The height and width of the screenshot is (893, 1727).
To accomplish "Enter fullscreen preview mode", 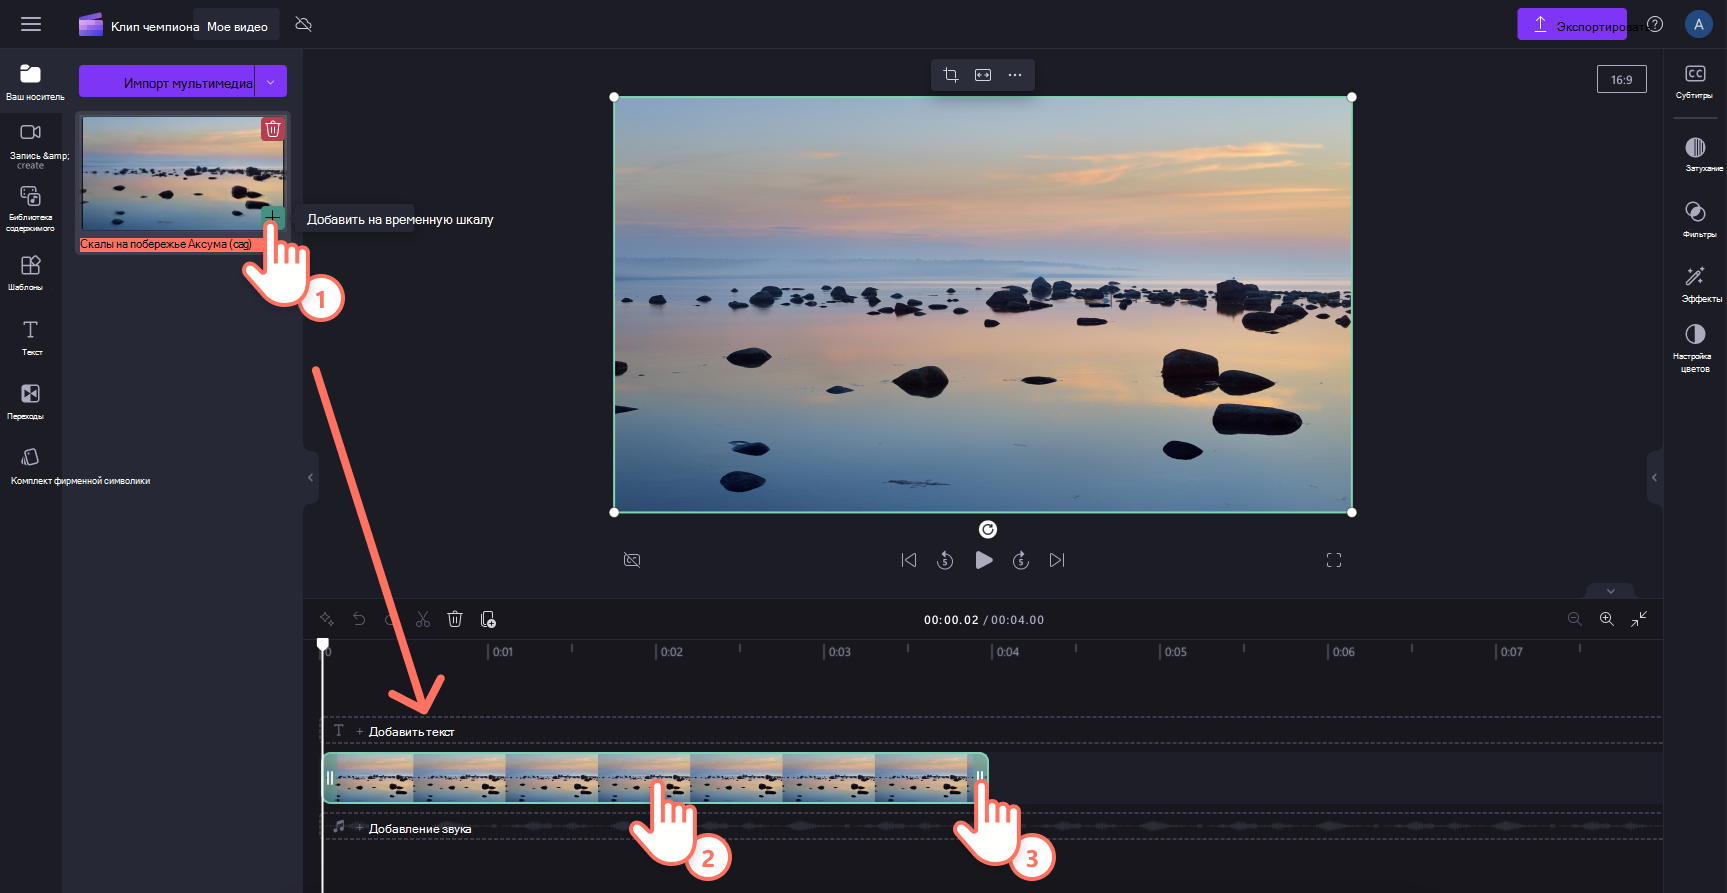I will [1334, 560].
